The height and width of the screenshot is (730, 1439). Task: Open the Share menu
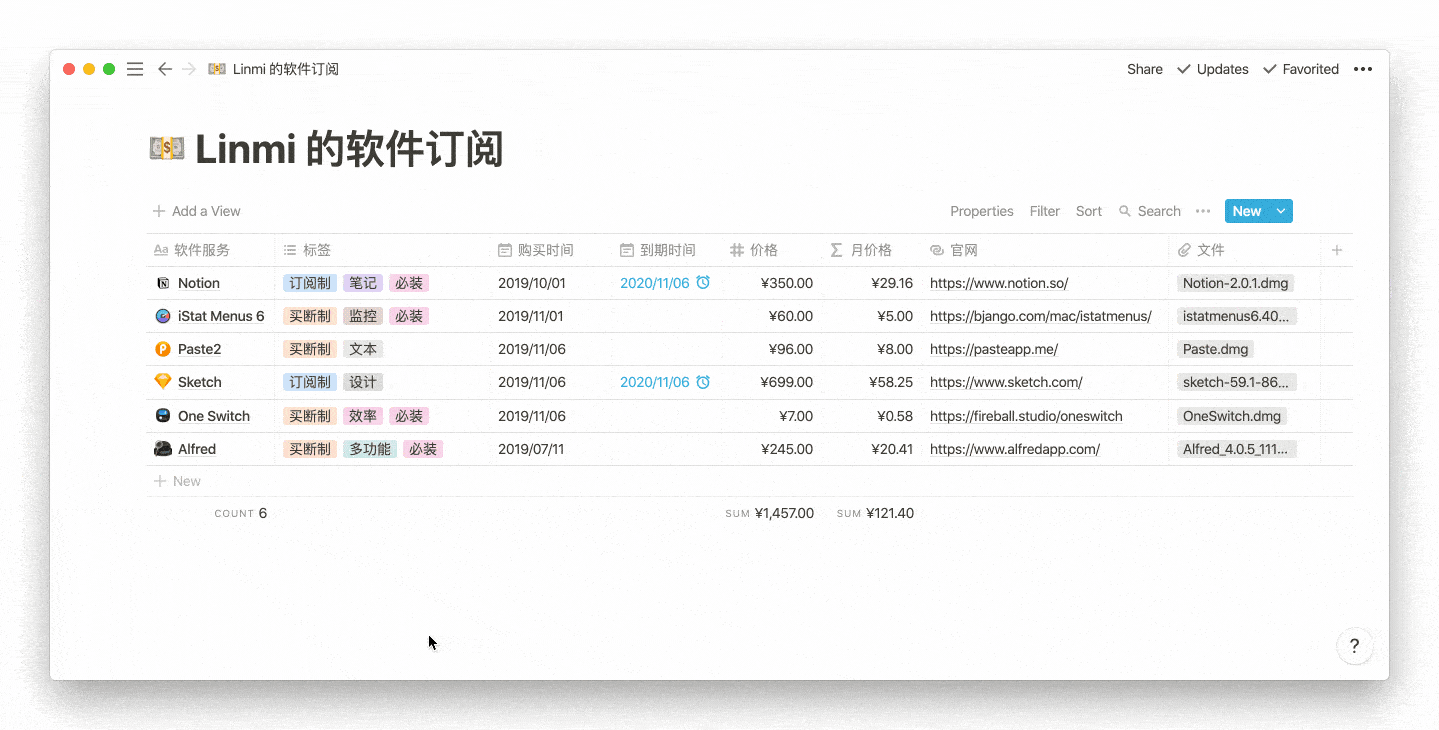click(1145, 69)
